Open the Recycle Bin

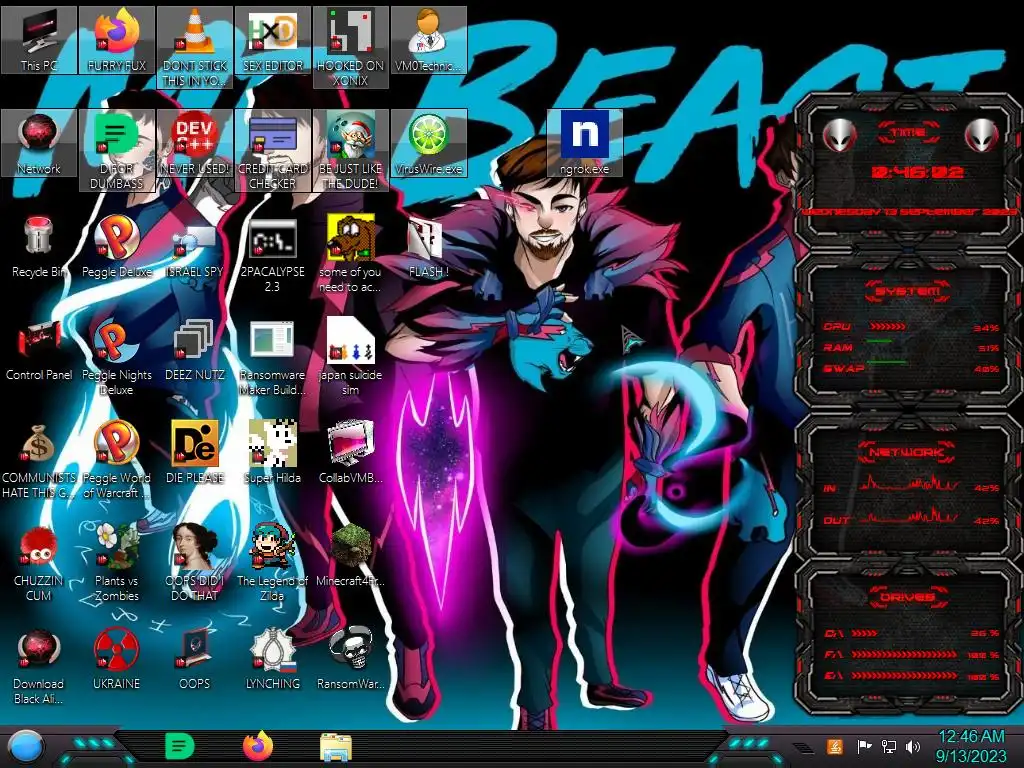tap(39, 246)
